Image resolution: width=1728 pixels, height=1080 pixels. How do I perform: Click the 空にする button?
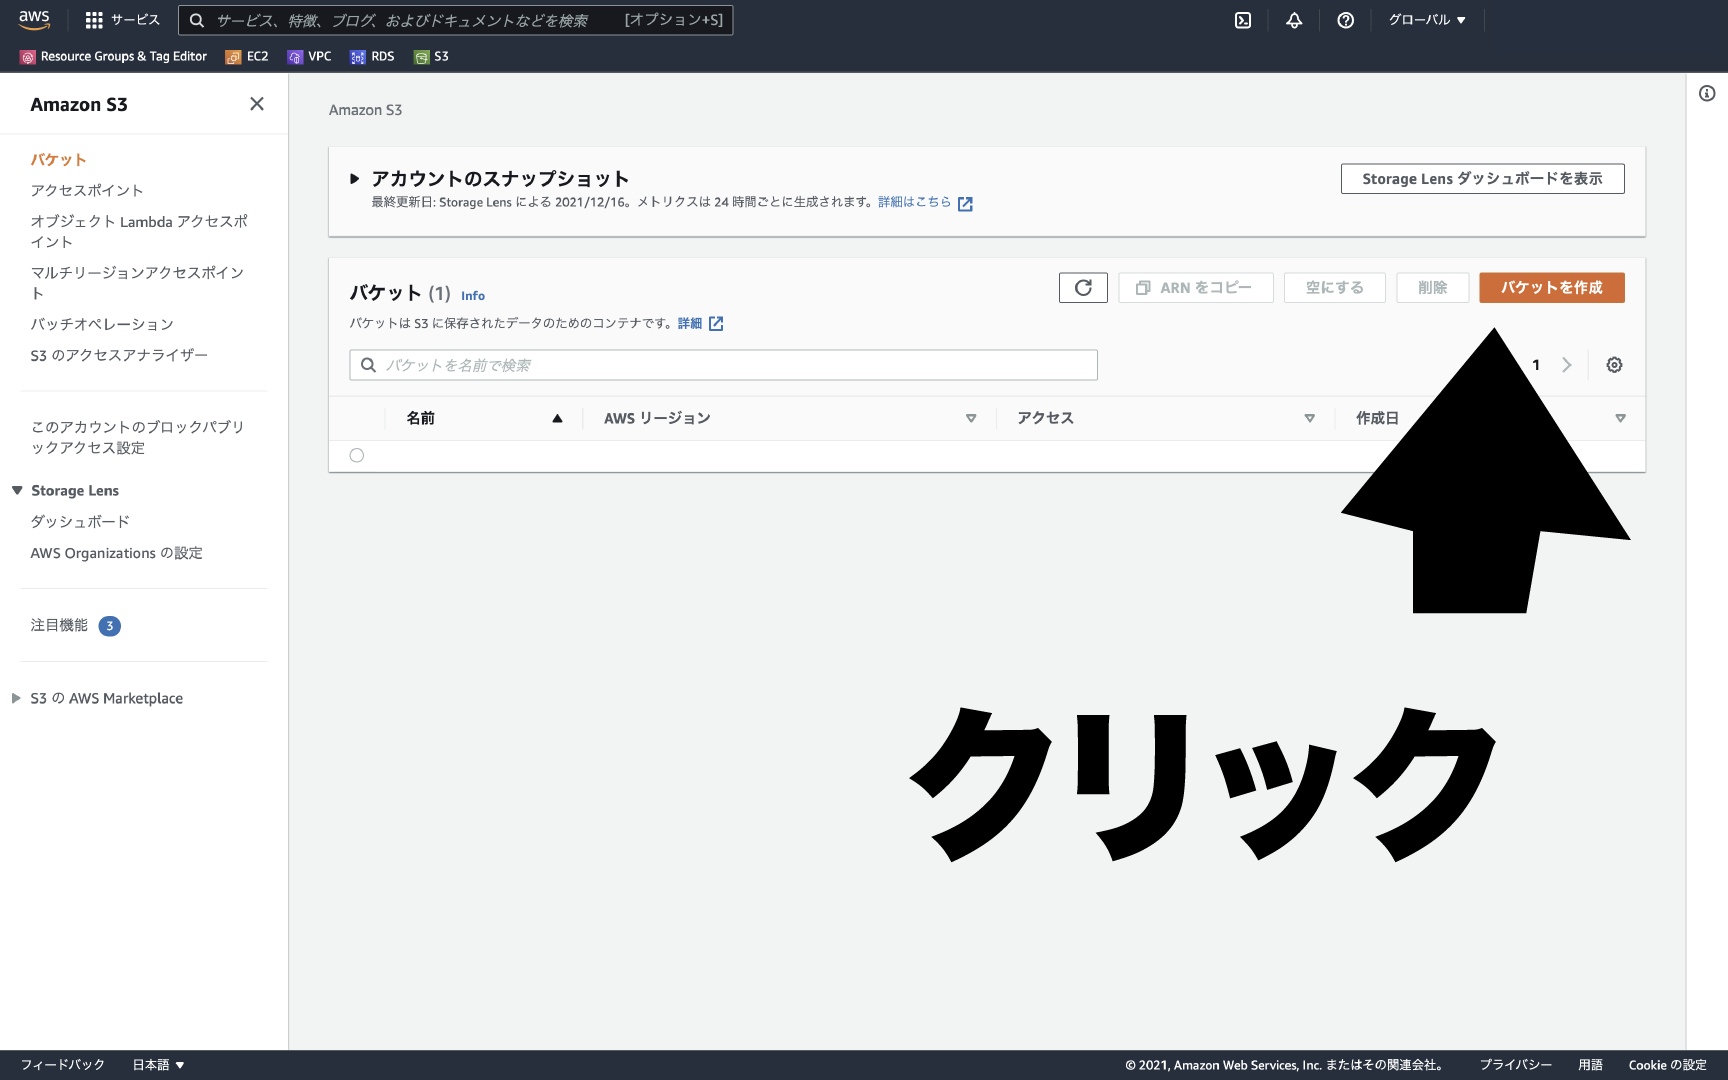click(1335, 288)
